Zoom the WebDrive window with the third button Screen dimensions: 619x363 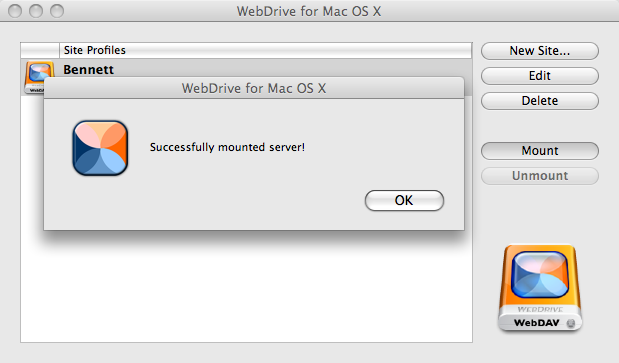(57, 11)
